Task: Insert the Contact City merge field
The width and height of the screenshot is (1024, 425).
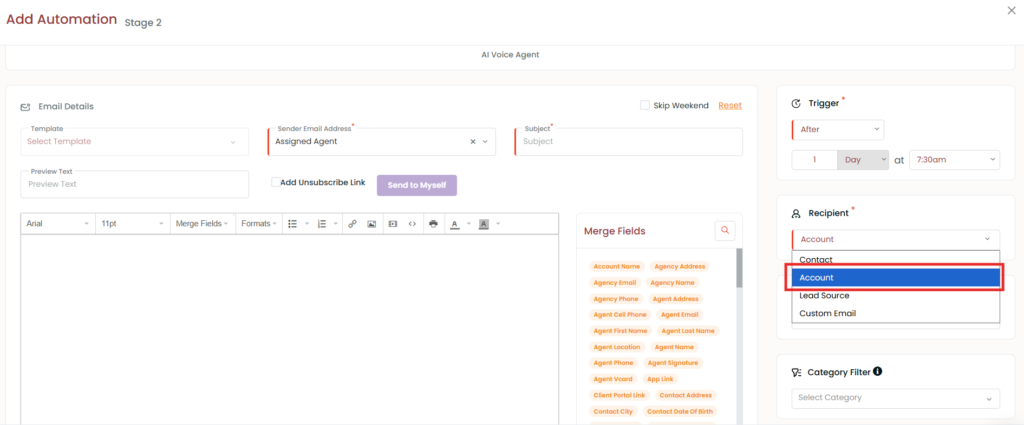Action: [x=613, y=412]
